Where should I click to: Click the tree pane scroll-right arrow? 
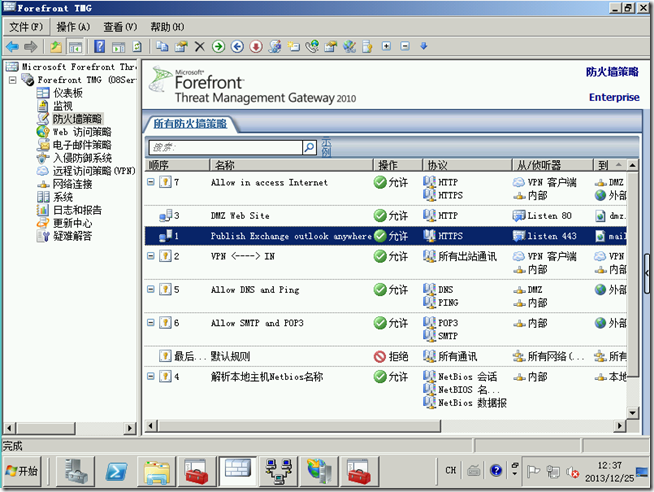pyautogui.click(x=130, y=428)
